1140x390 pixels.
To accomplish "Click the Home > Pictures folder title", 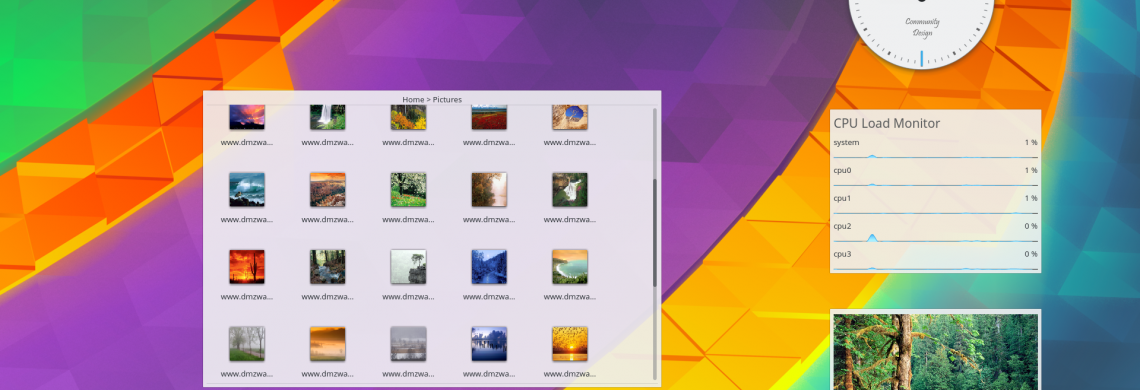I will coord(432,100).
